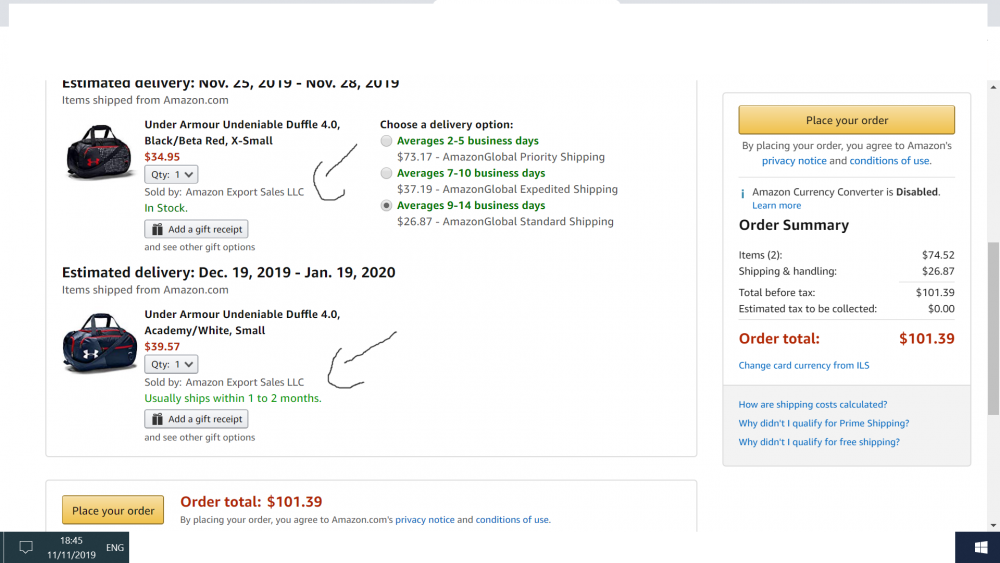Viewport: 1000px width, 563px height.
Task: Click the ENG language indicator in taskbar
Action: [115, 547]
